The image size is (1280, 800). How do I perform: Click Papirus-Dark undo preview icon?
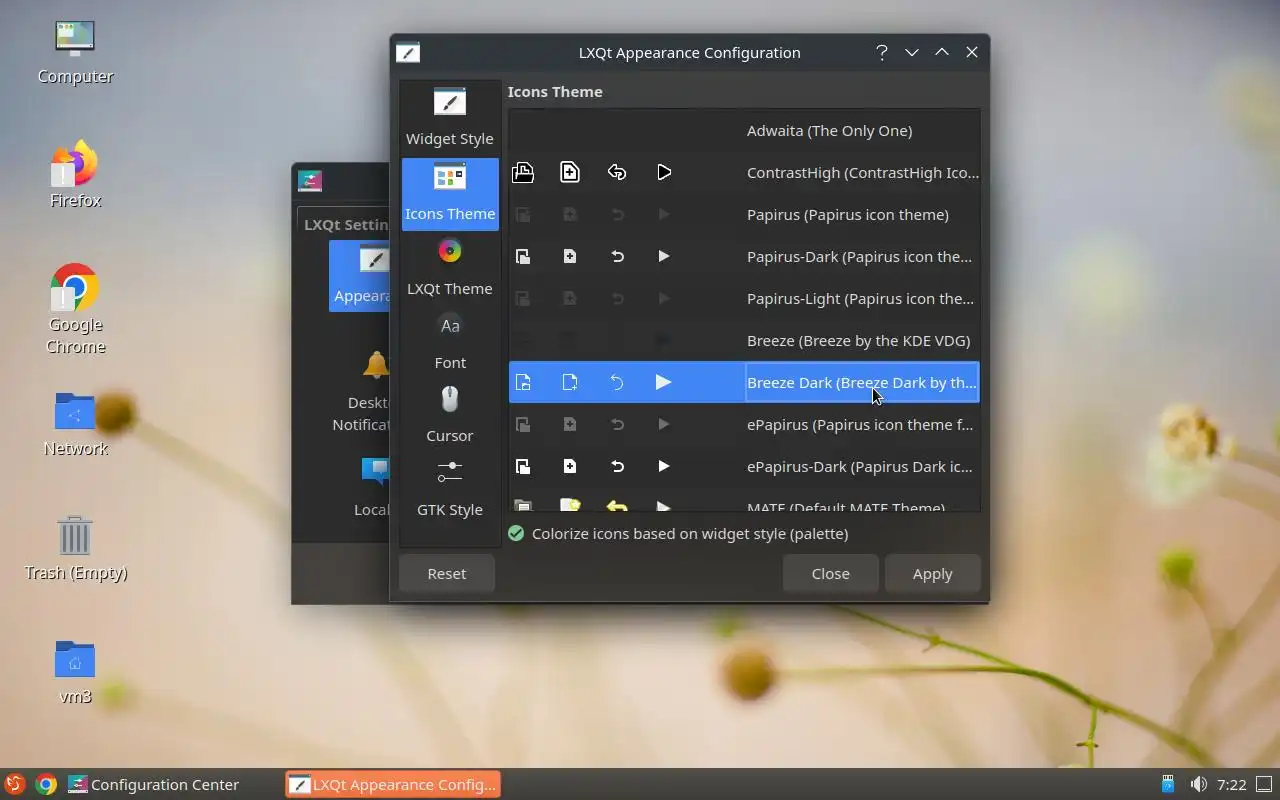pos(617,256)
